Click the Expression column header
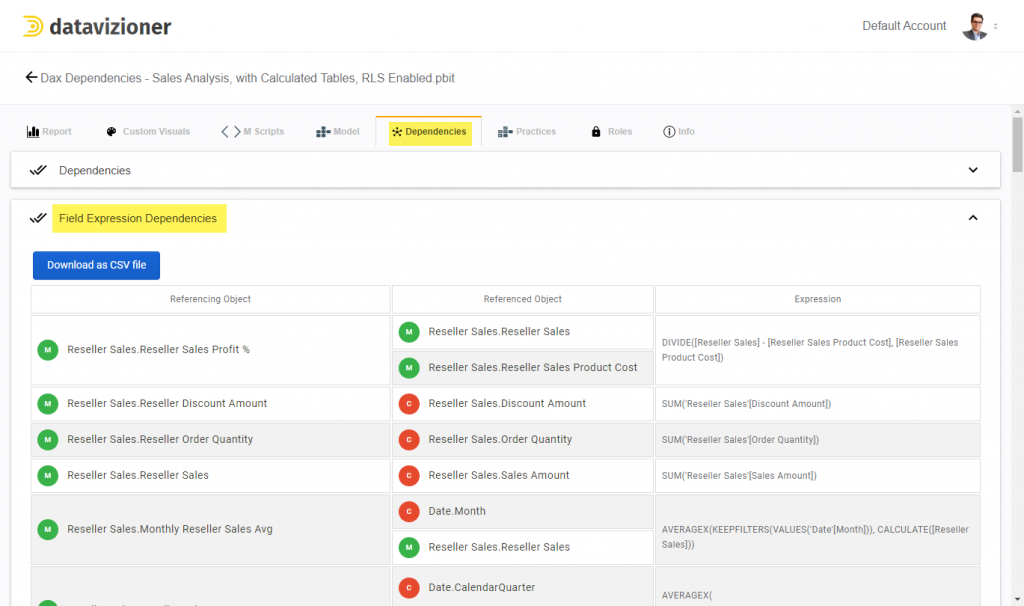Image resolution: width=1024 pixels, height=606 pixels. coord(818,299)
